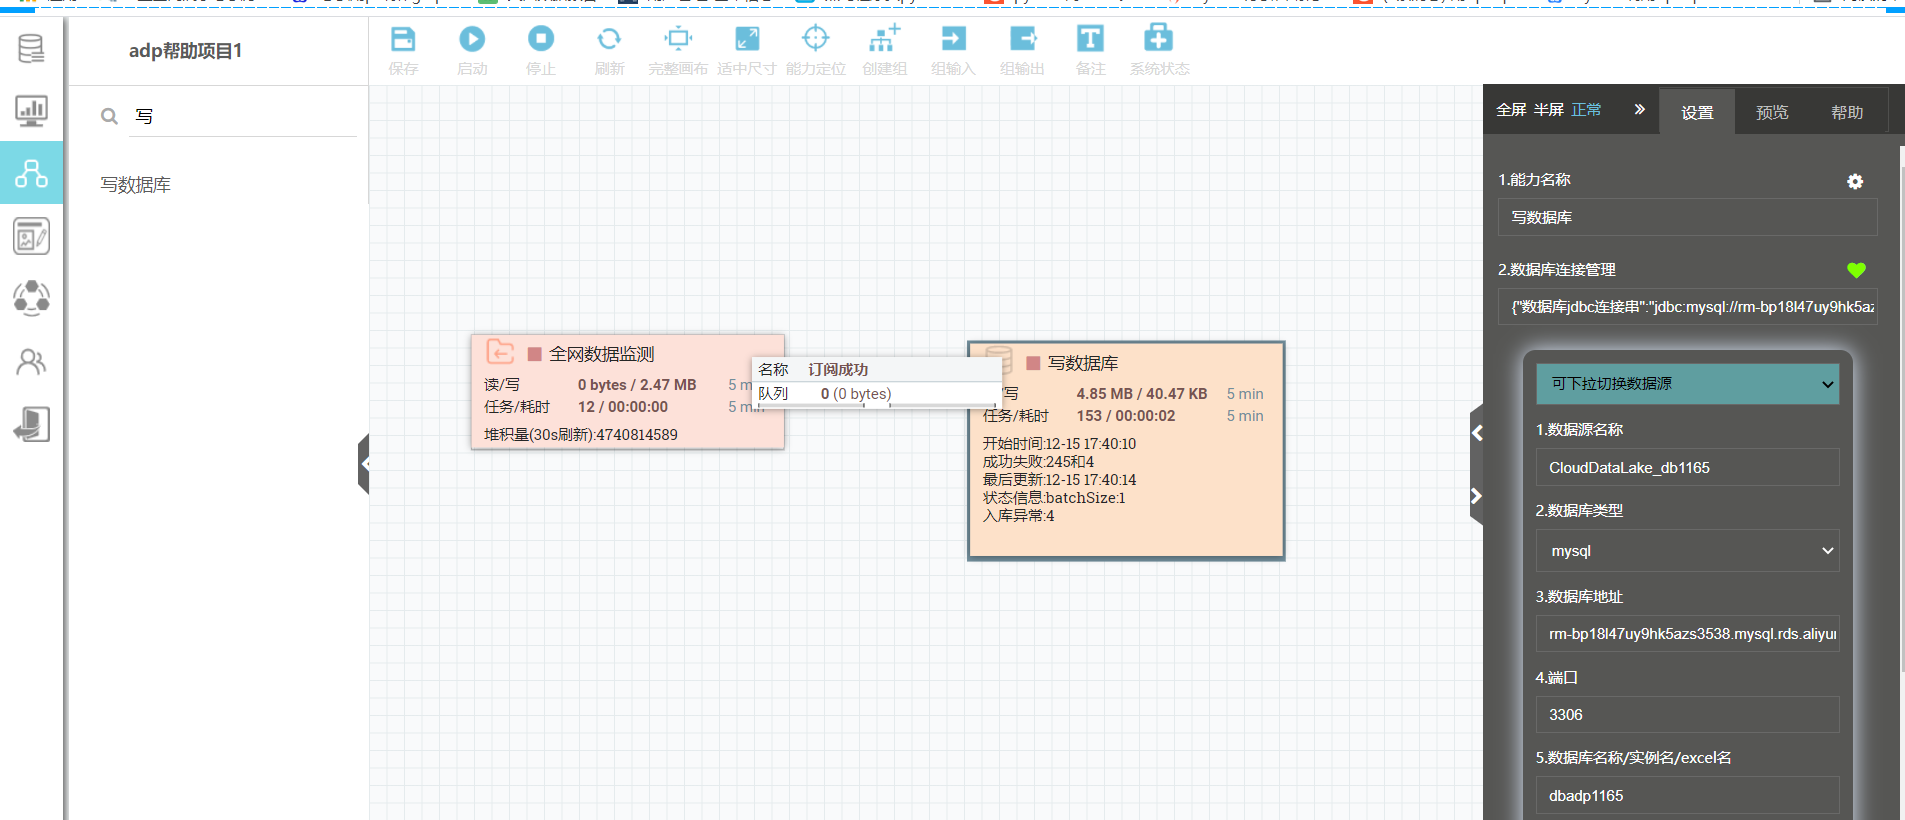Image resolution: width=1905 pixels, height=820 pixels.
Task: Open 系统状态 system status icon
Action: (x=1158, y=40)
